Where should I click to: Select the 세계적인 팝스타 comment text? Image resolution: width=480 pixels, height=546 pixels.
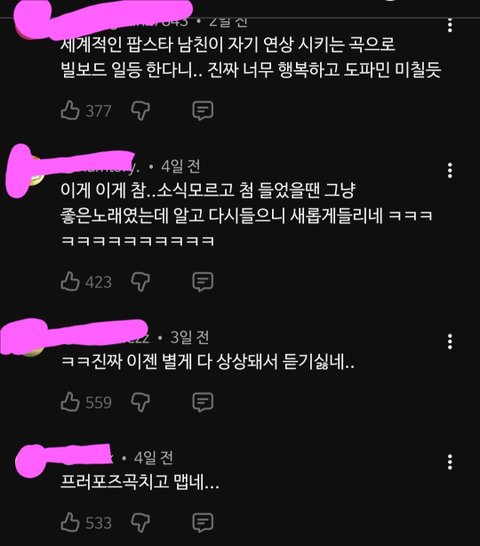click(x=251, y=57)
